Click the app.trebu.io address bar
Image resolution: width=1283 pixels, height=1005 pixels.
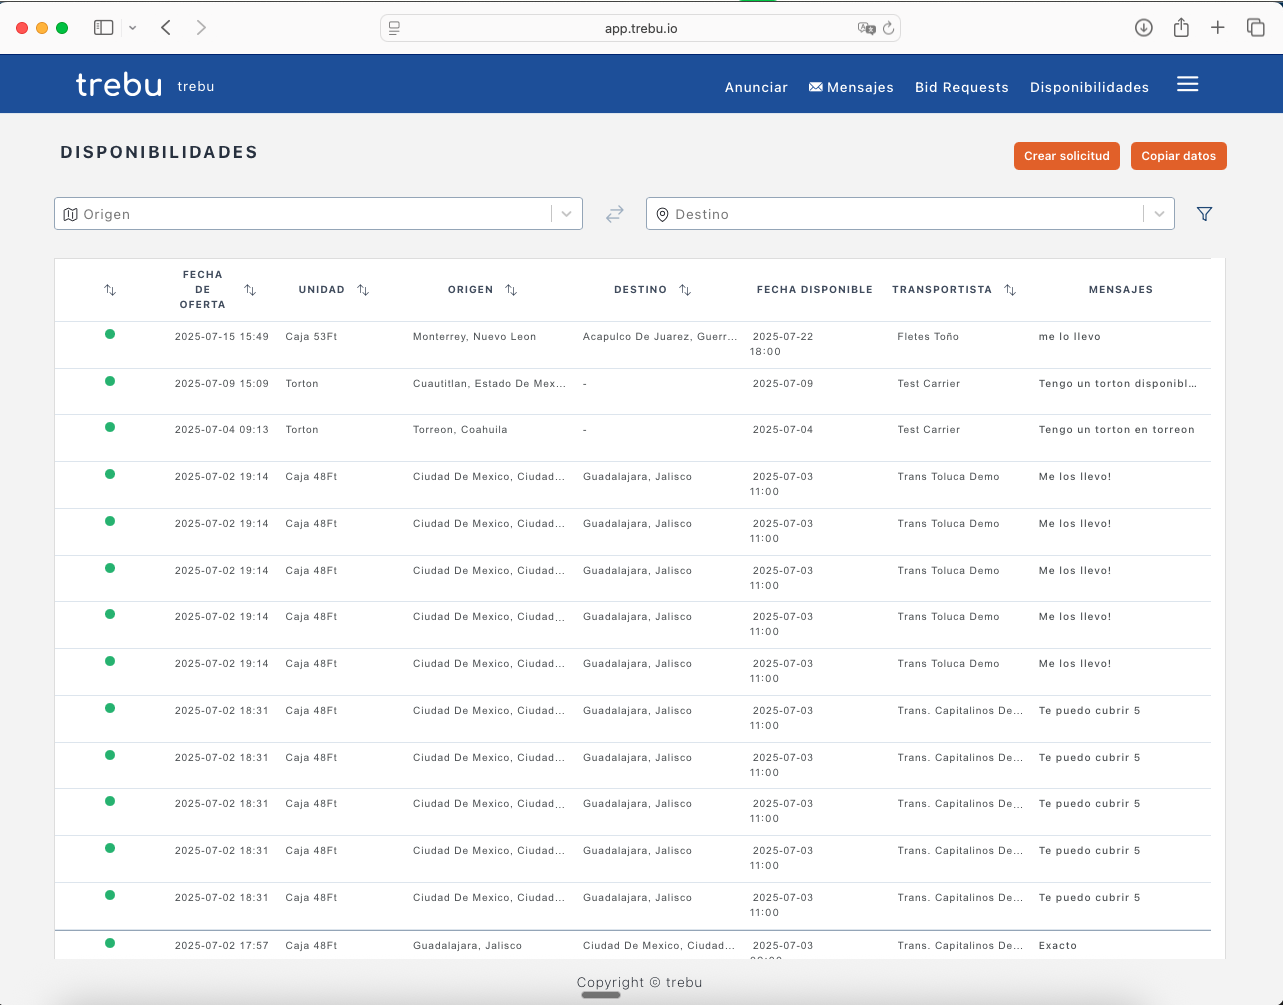click(x=640, y=28)
